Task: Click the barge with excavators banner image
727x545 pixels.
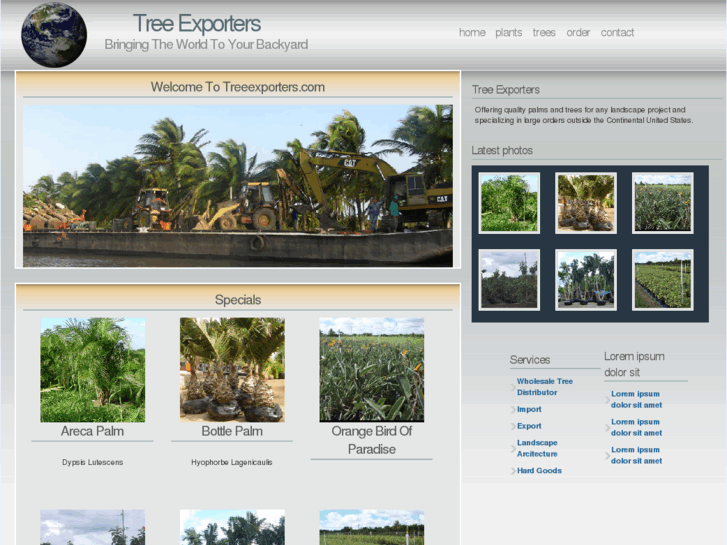Action: pyautogui.click(x=238, y=186)
